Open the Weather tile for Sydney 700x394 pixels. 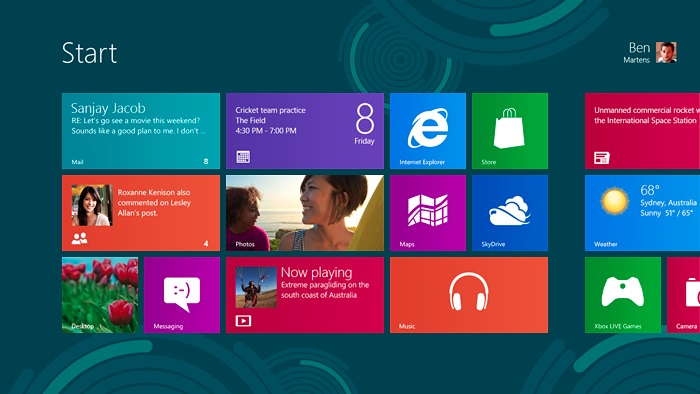click(x=642, y=213)
